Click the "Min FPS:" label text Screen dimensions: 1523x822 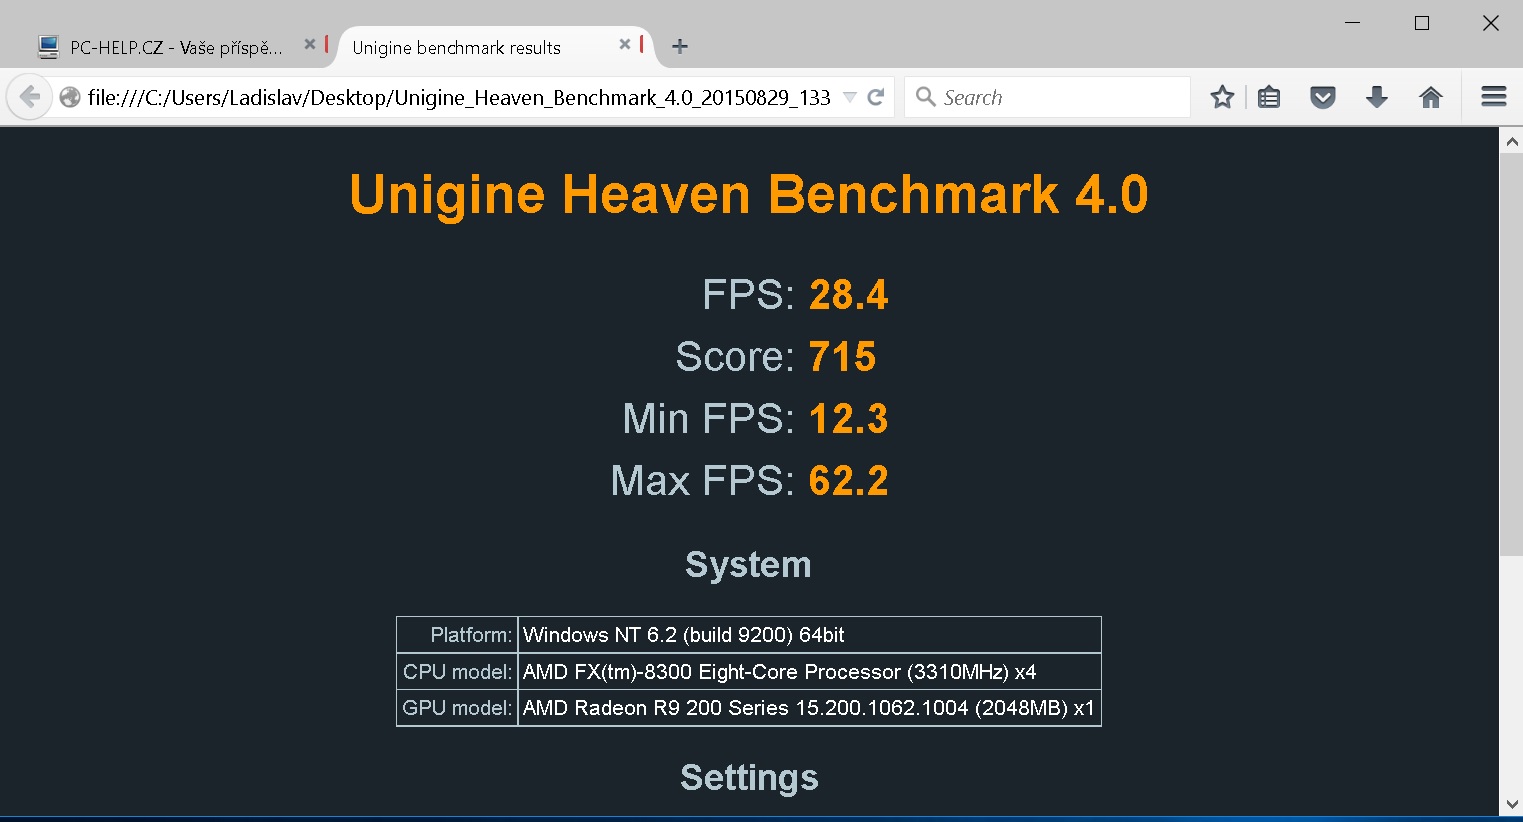709,419
